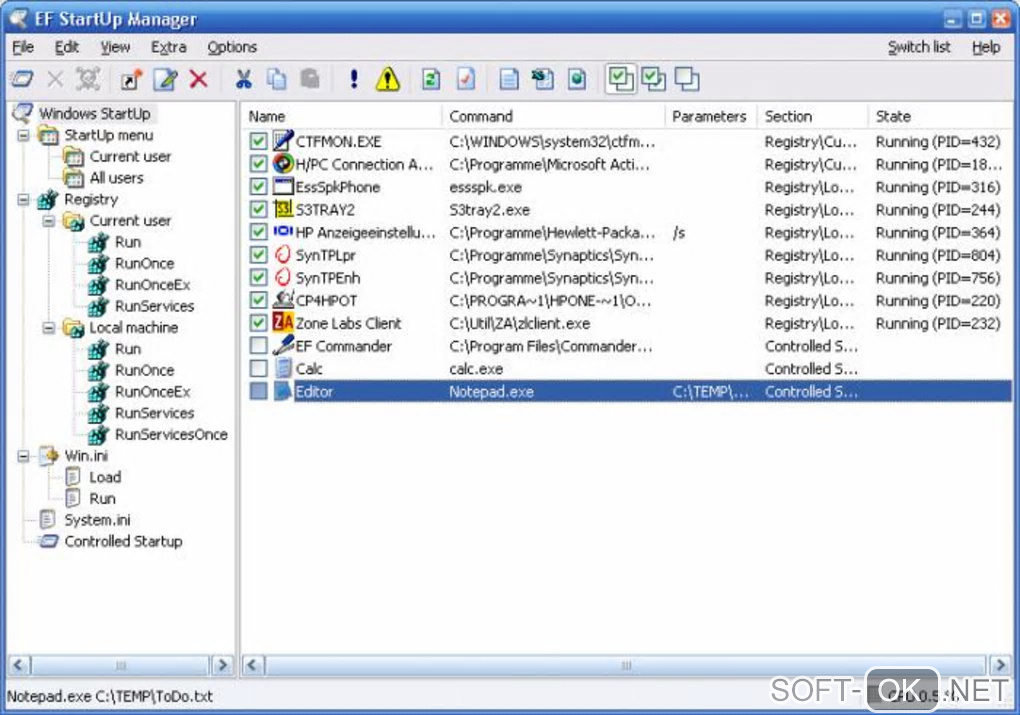
Task: Click the document with red checkmark icon
Action: 465,79
